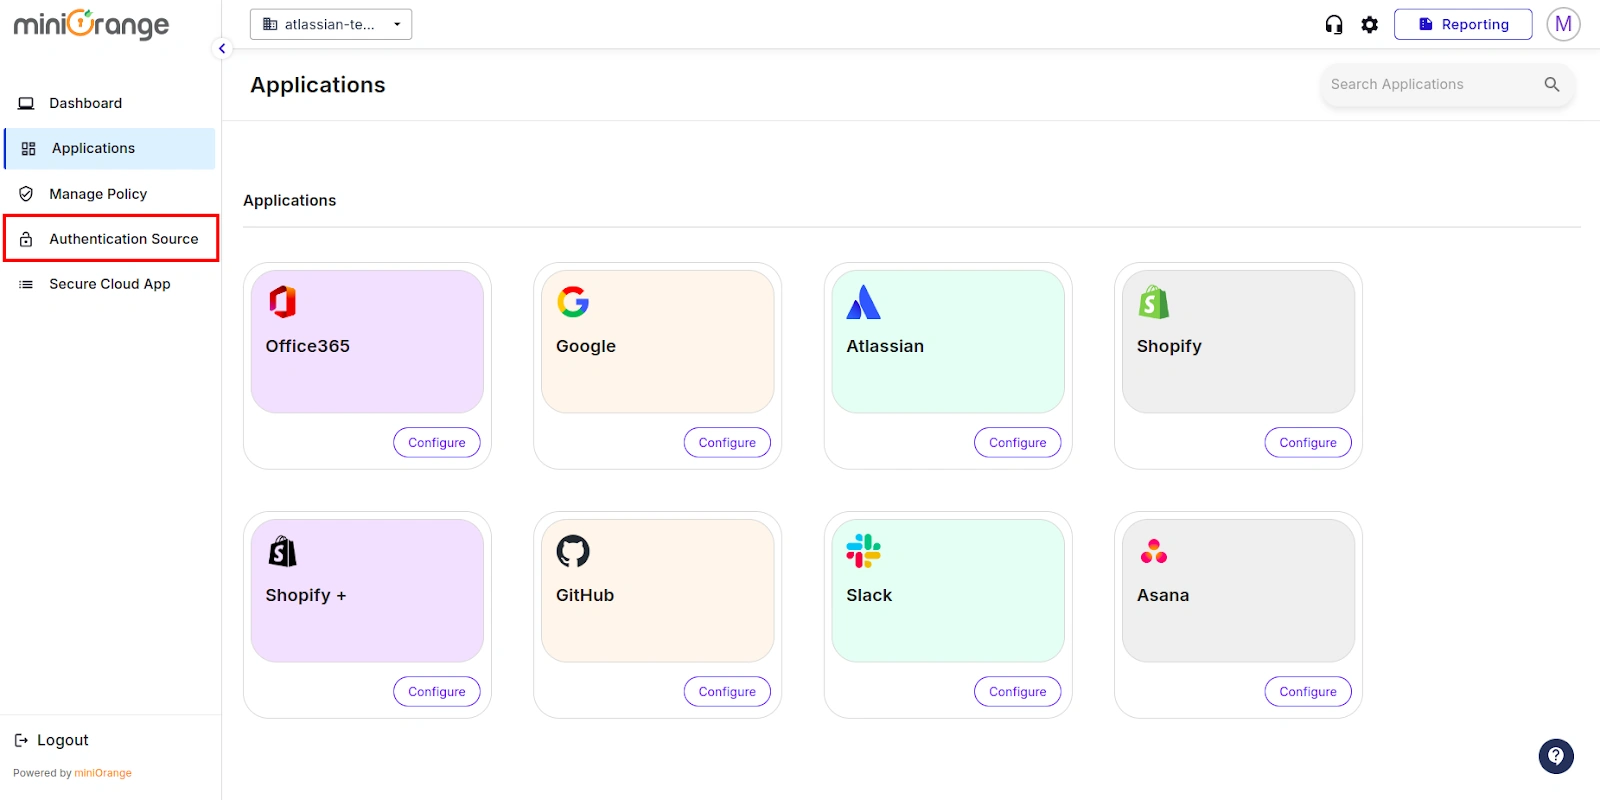
Task: Select the Atlassian card title
Action: pos(885,346)
